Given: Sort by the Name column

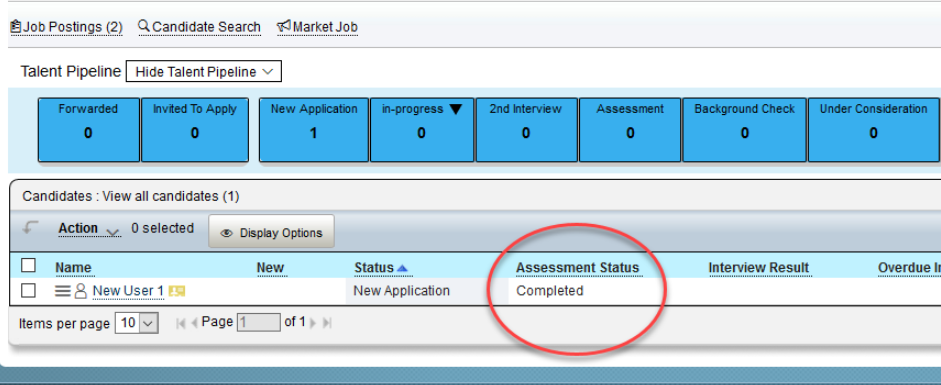Looking at the screenshot, I should (73, 268).
